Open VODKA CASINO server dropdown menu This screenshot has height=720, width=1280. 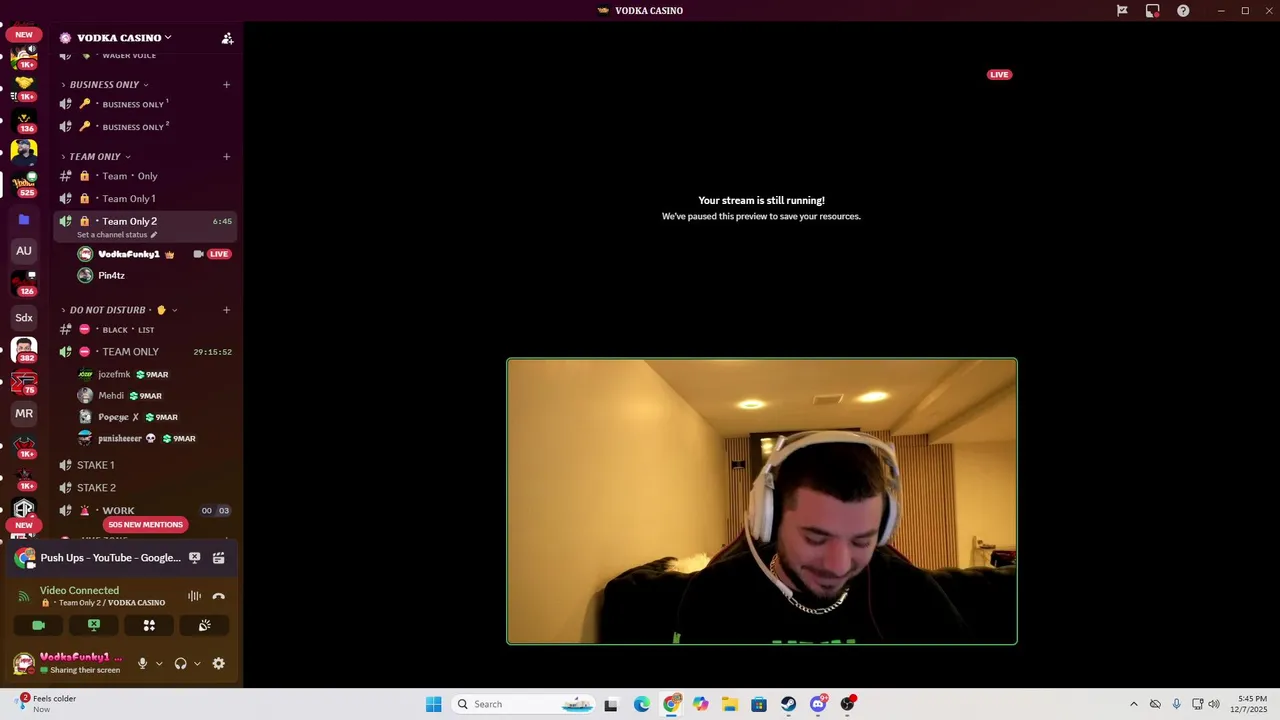click(x=125, y=38)
